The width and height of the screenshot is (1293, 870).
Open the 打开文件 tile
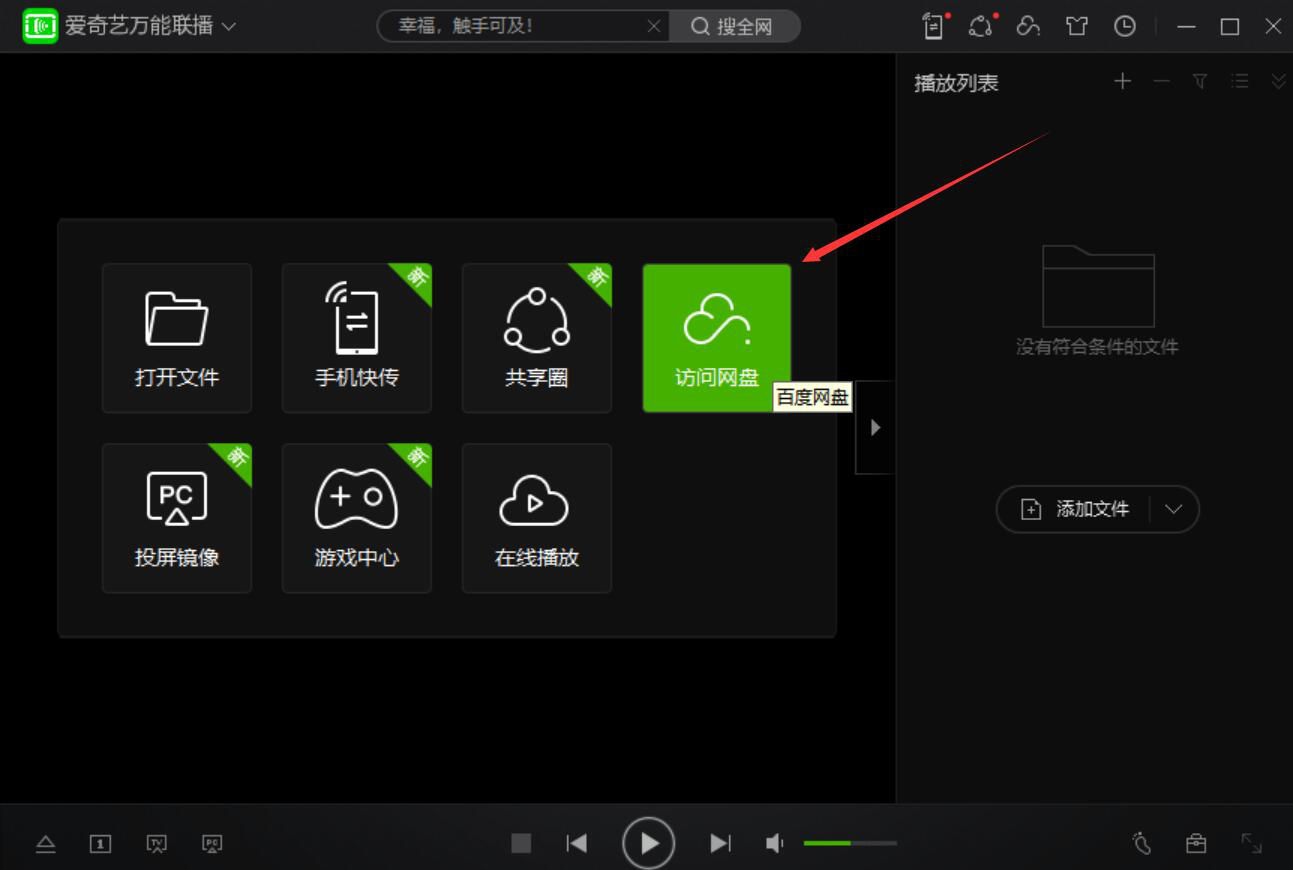coord(177,338)
